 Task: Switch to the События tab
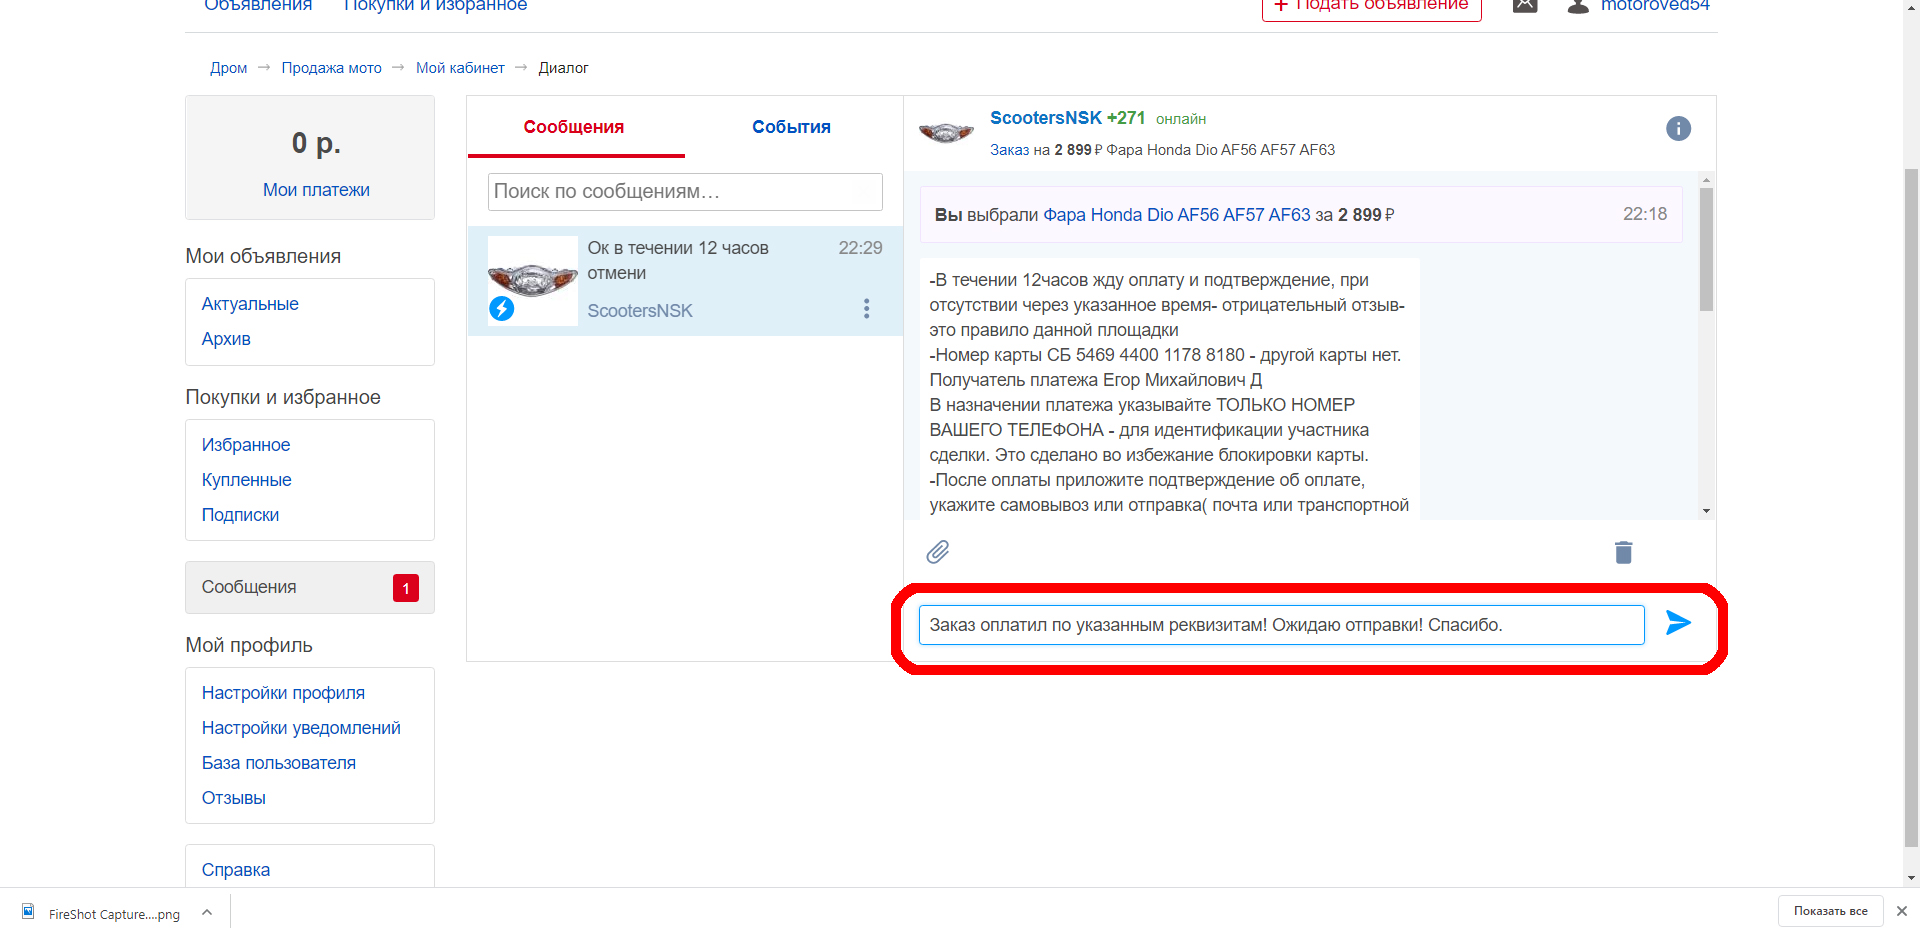(x=791, y=127)
